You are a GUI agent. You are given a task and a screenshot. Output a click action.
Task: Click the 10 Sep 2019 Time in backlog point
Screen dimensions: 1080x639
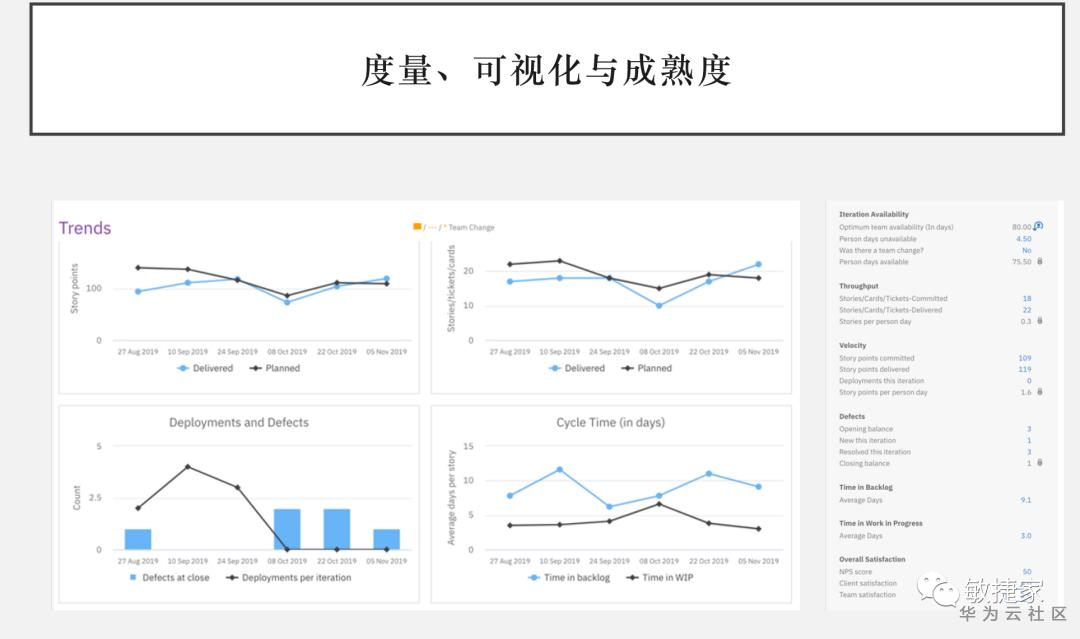point(559,470)
